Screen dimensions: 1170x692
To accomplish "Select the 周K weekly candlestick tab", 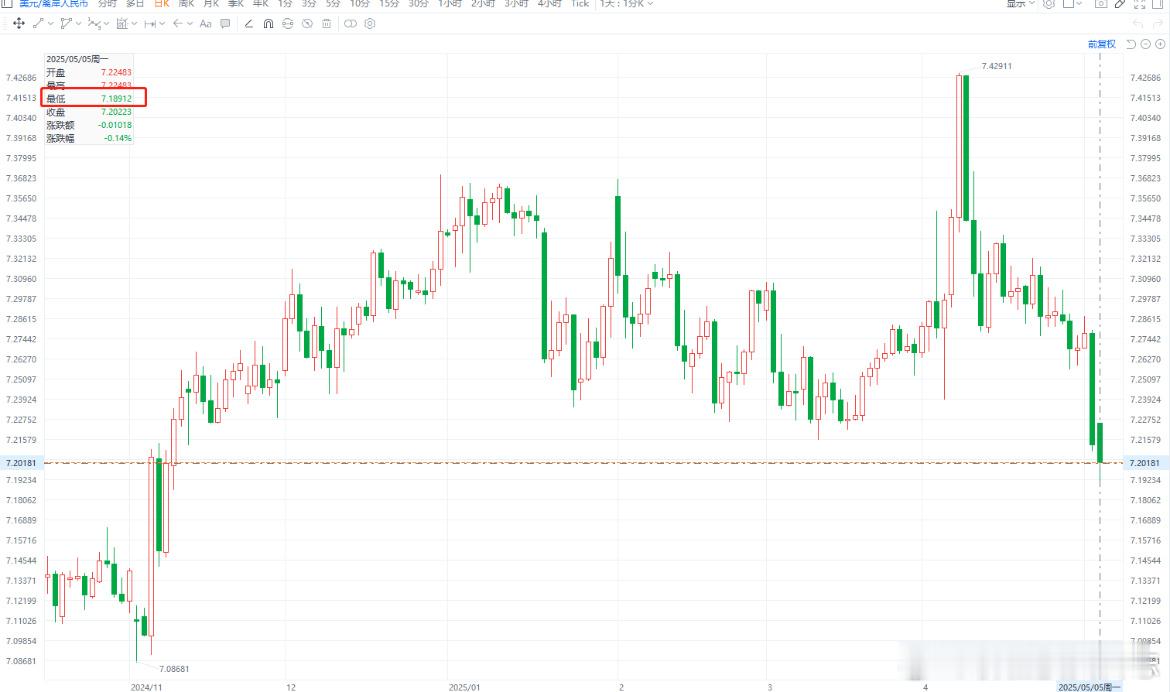I will 187,4.
